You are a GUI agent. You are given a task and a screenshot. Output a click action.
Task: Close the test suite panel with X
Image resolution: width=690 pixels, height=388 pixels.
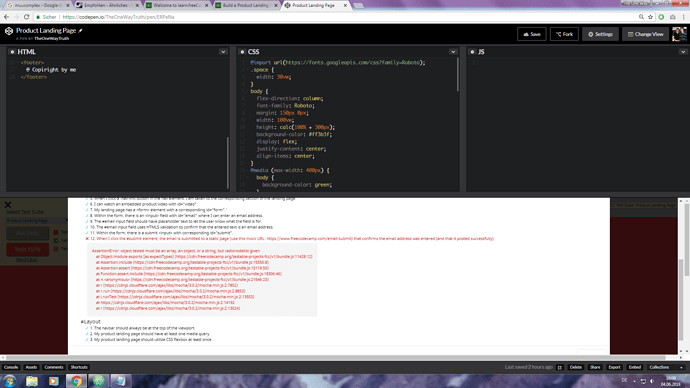point(8,205)
